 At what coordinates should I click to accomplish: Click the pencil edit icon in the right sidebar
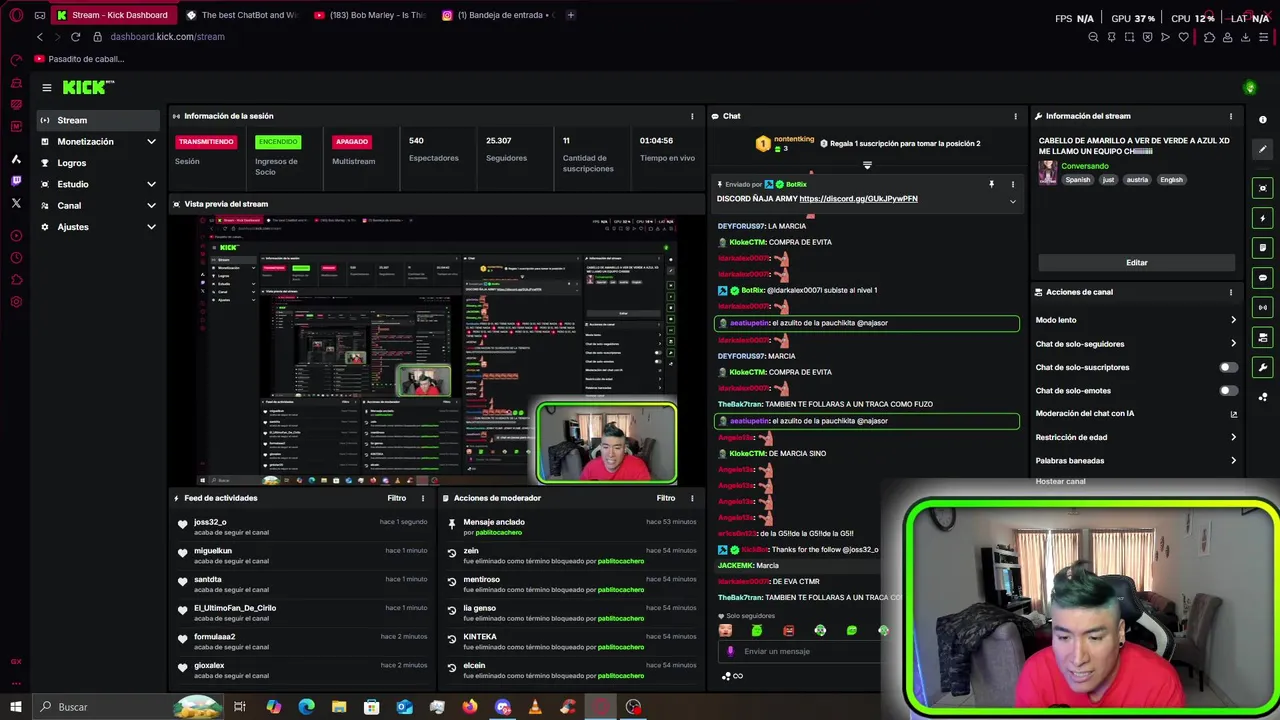[1263, 149]
